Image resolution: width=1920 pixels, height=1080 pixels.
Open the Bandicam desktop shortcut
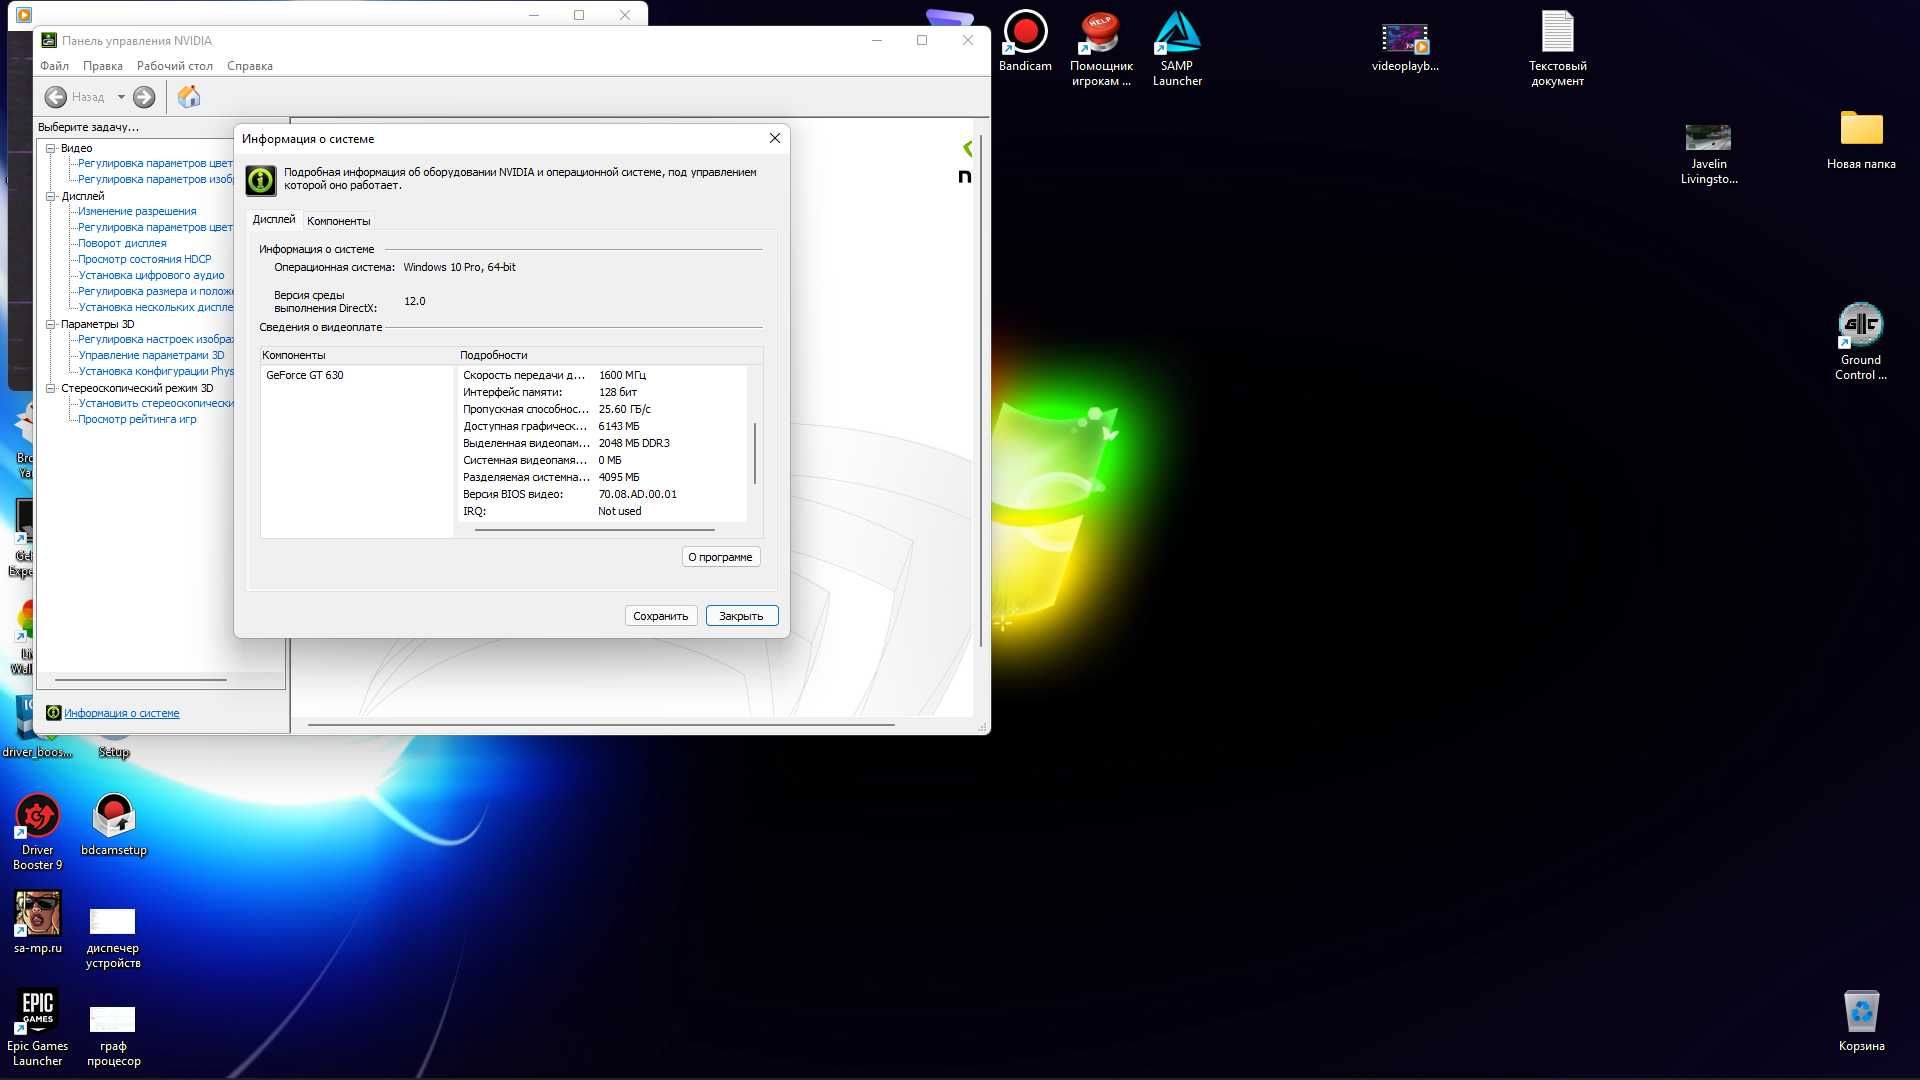[1025, 41]
